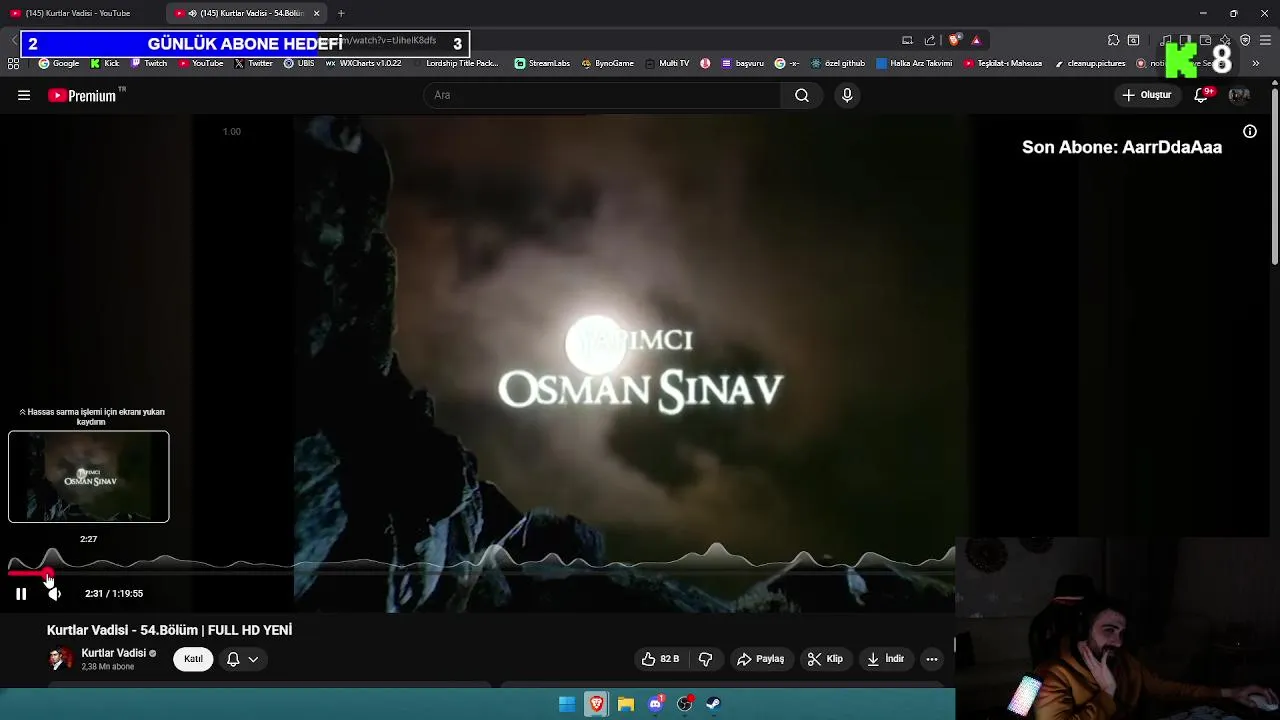
Task: Click the search magnifier button
Action: tap(802, 95)
